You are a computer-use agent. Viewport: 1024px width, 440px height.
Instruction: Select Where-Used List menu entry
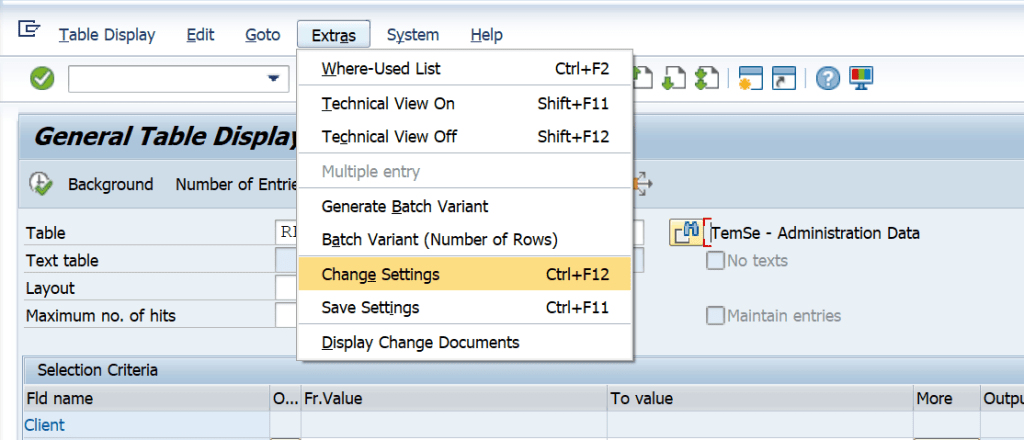click(x=465, y=69)
